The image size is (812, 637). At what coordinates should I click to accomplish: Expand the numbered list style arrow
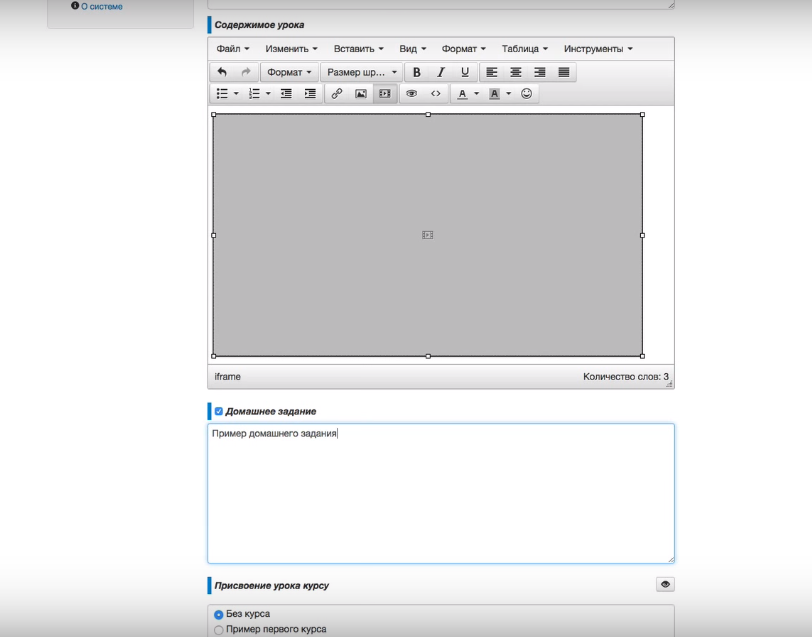268,93
